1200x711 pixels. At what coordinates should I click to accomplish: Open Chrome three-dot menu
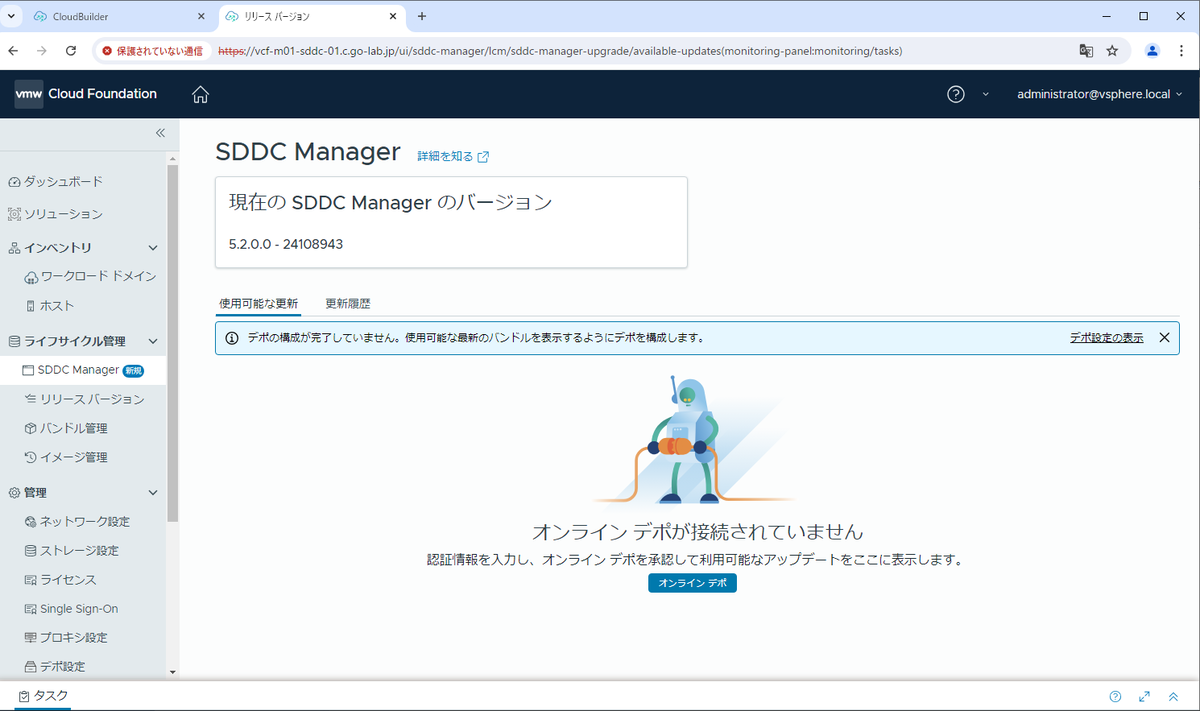pyautogui.click(x=1181, y=51)
